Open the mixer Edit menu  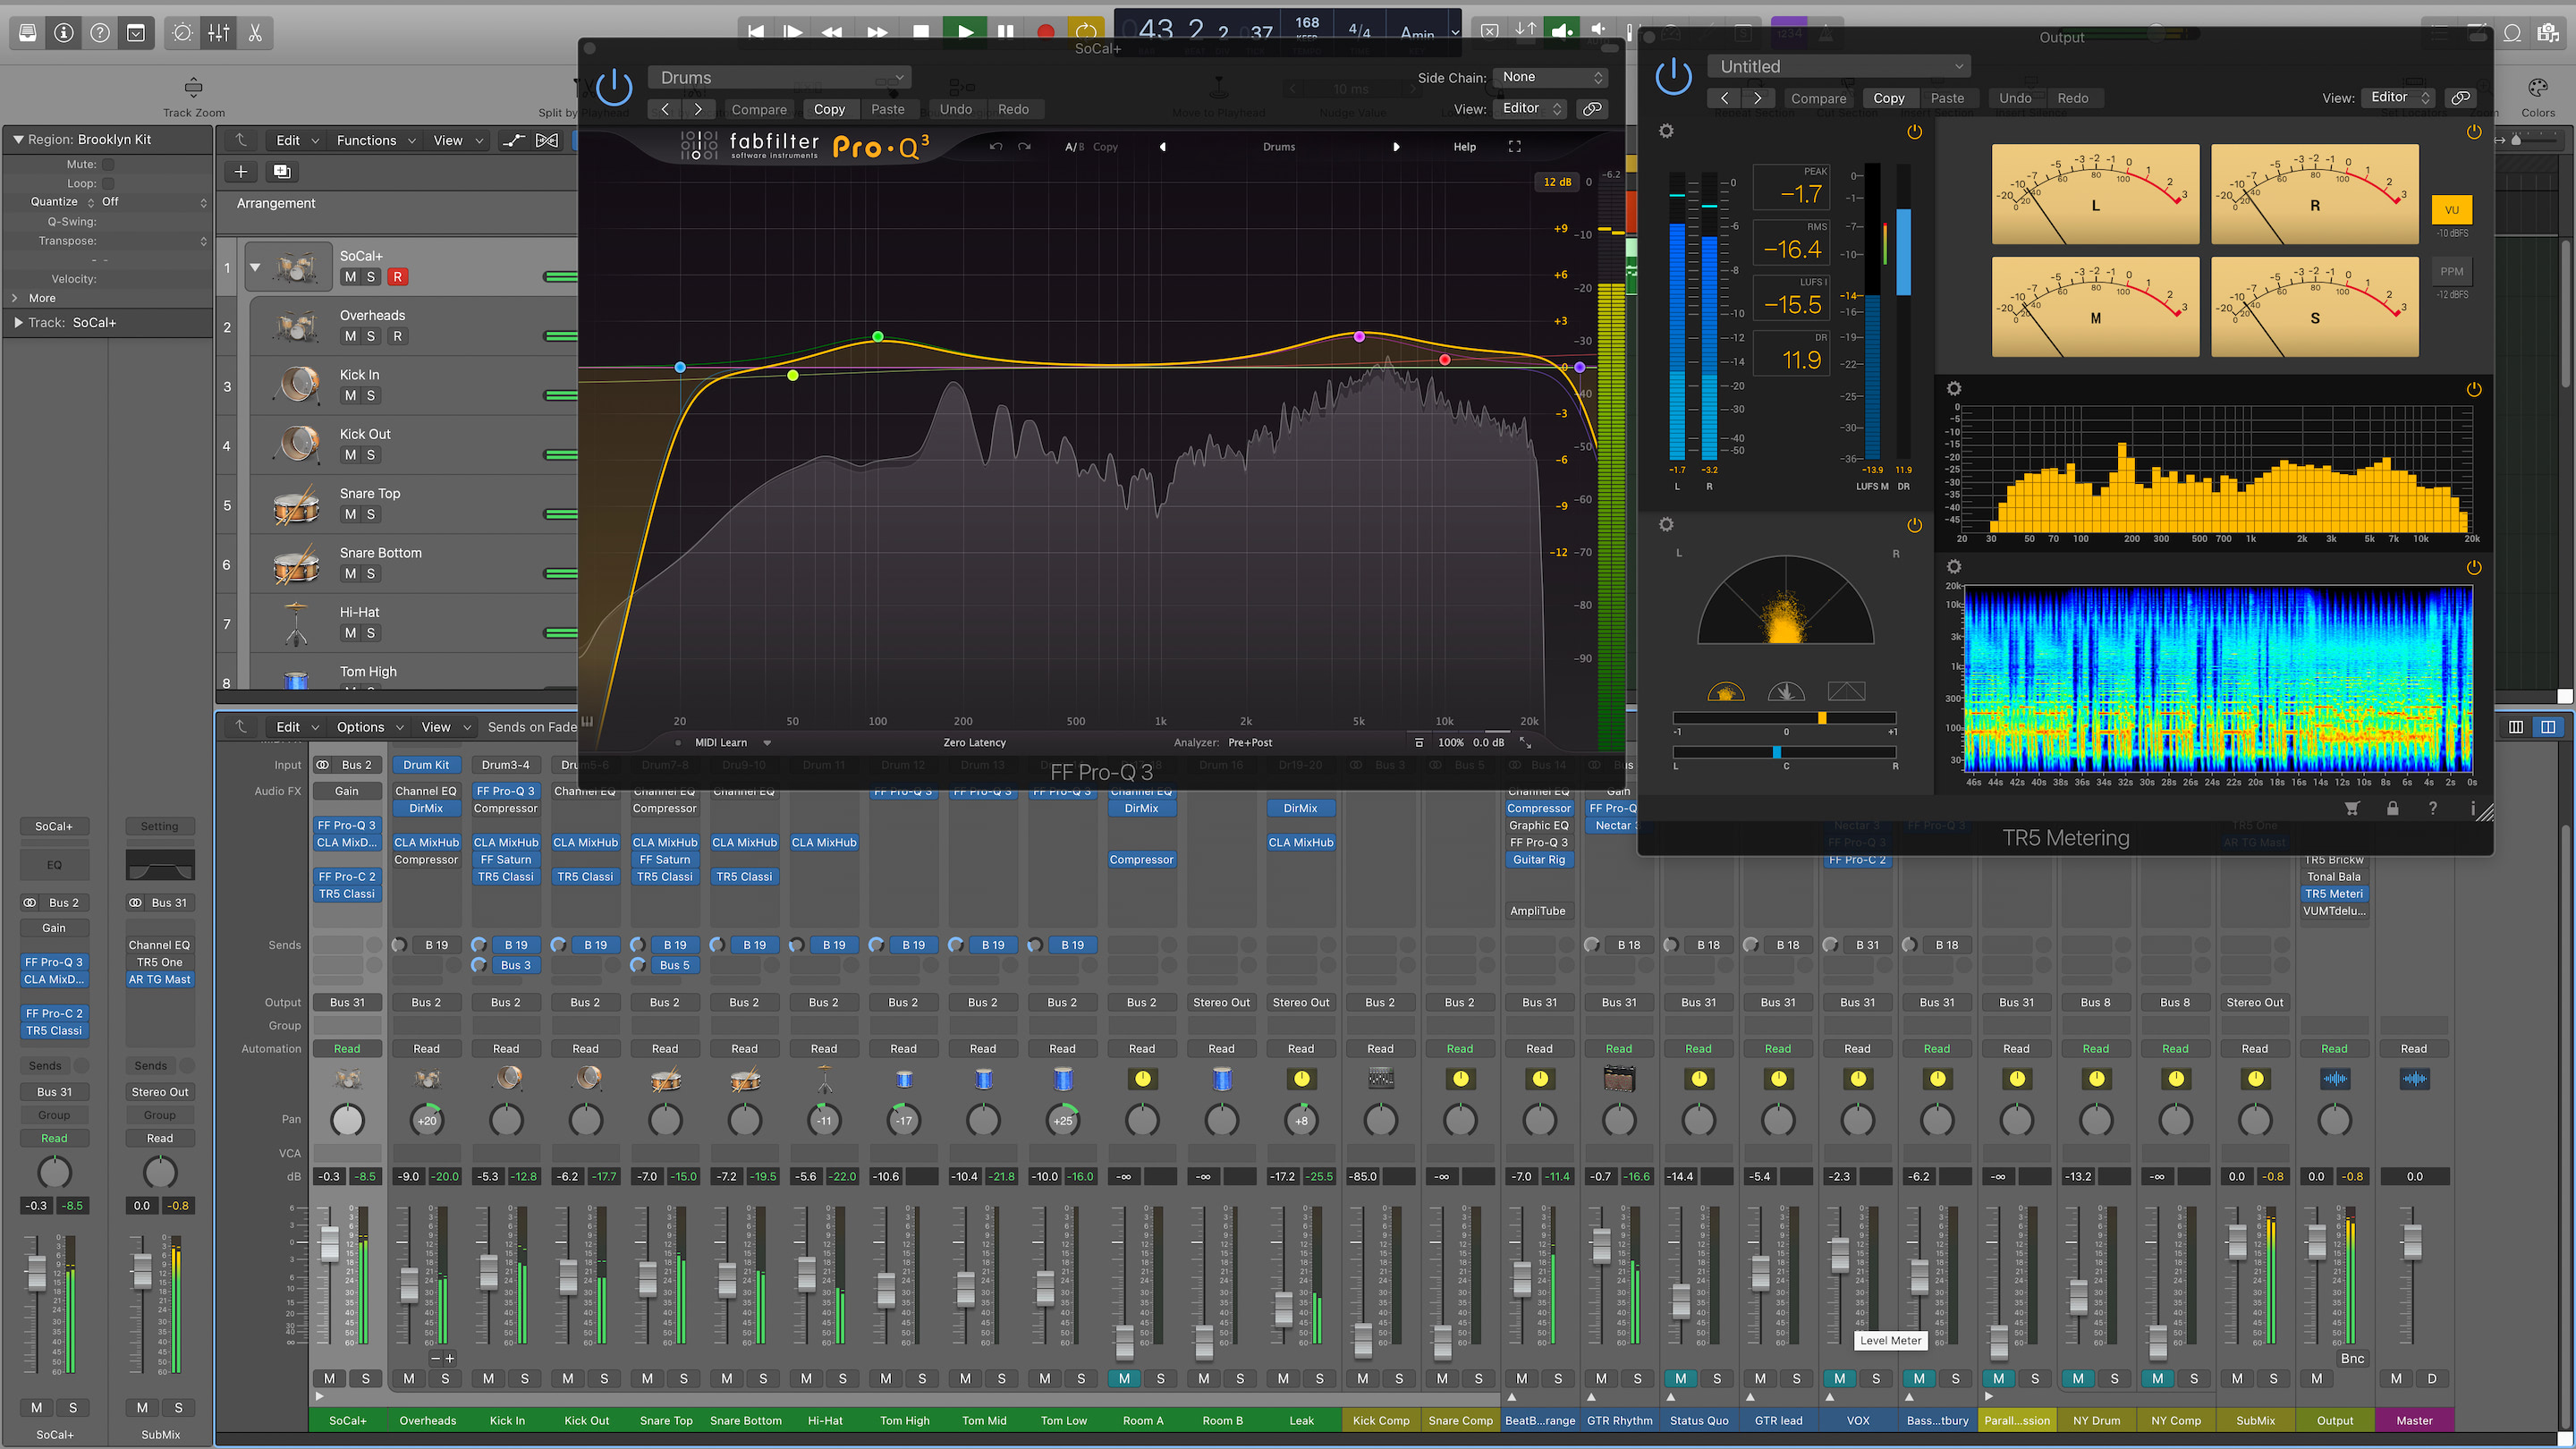click(x=297, y=727)
